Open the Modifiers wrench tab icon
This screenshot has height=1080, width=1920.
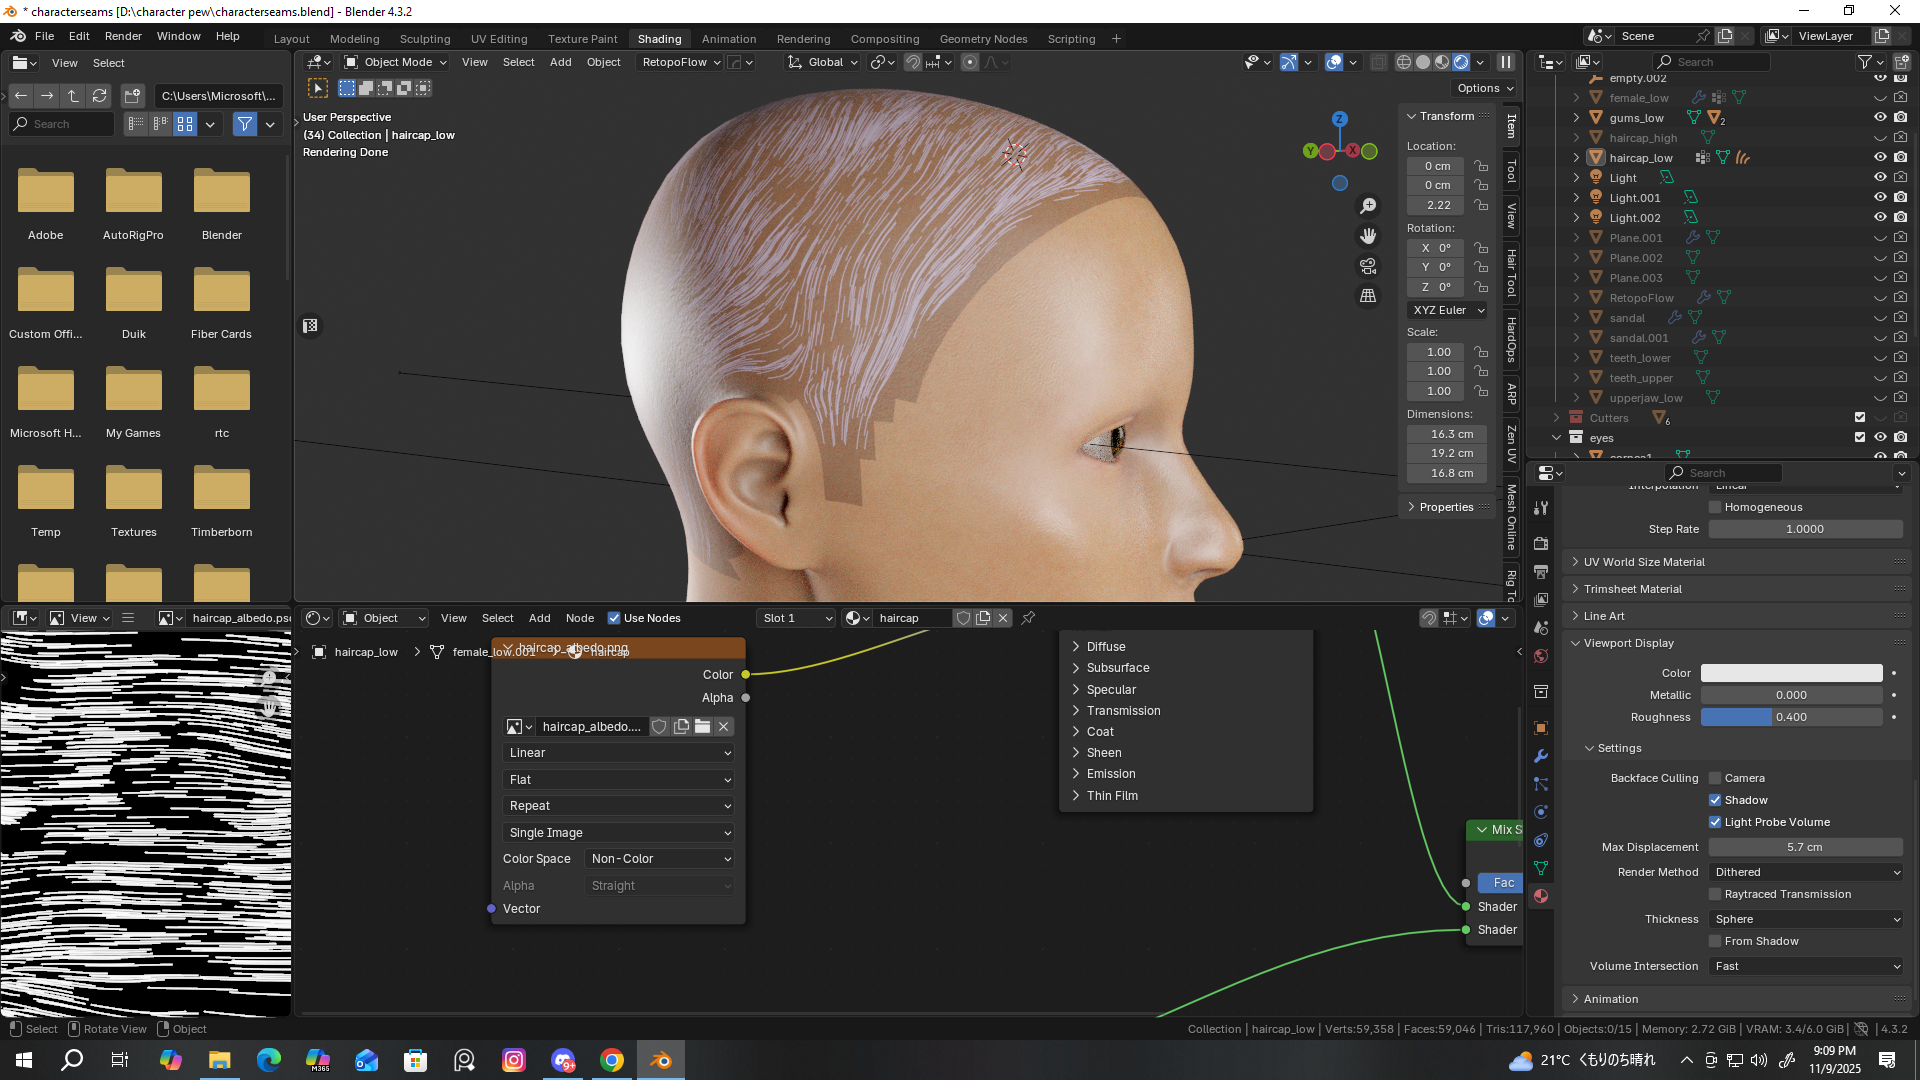tap(1541, 756)
